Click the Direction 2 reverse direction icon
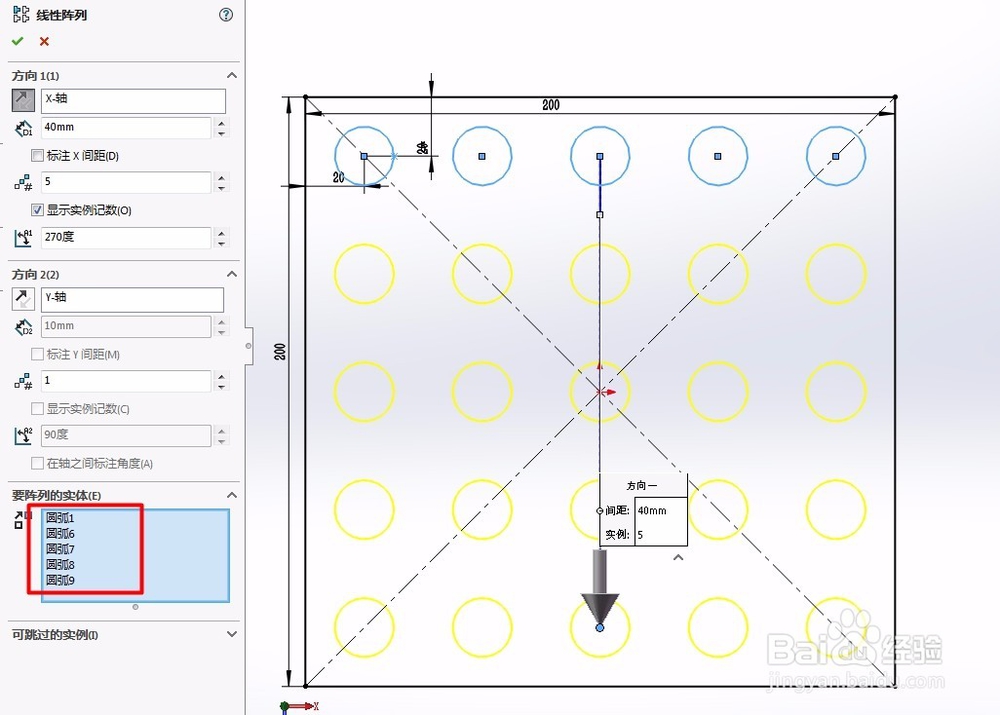1000x715 pixels. point(23,299)
